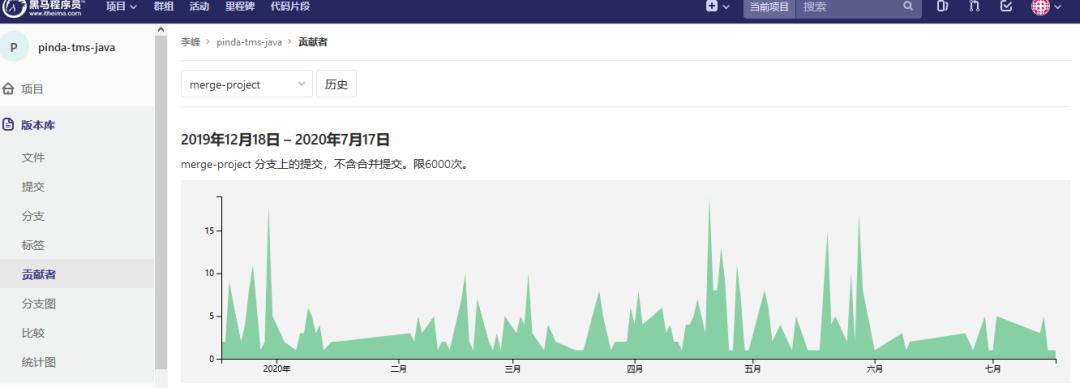Open 提交 in the sidebar
The height and width of the screenshot is (388, 1080).
[x=33, y=187]
